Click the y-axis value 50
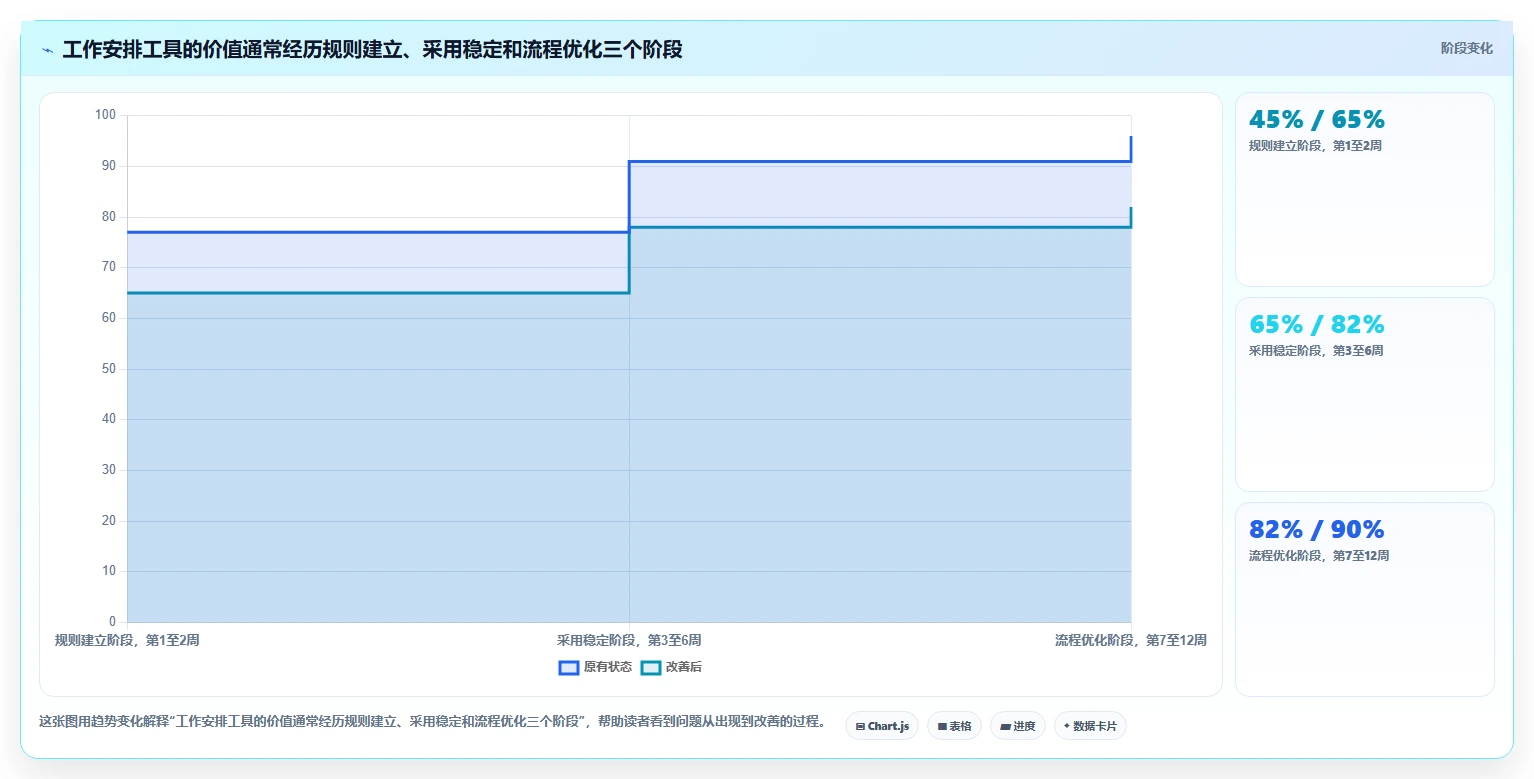The height and width of the screenshot is (779, 1534). pyautogui.click(x=109, y=369)
